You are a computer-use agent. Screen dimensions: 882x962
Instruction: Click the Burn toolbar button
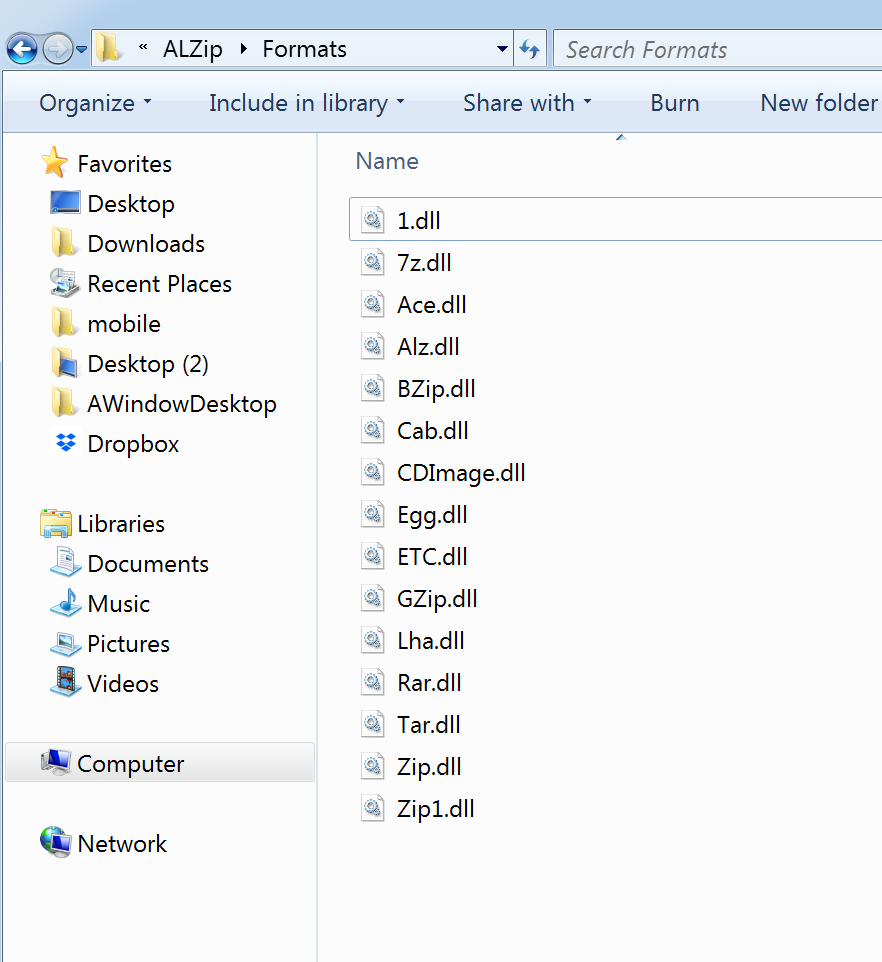tap(675, 103)
